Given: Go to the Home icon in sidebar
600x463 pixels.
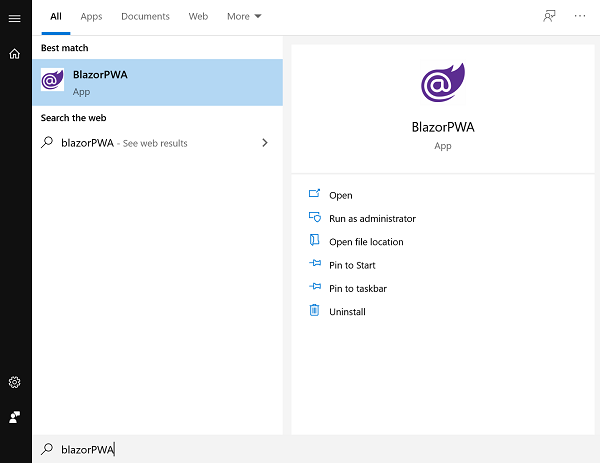Looking at the screenshot, I should [15, 54].
